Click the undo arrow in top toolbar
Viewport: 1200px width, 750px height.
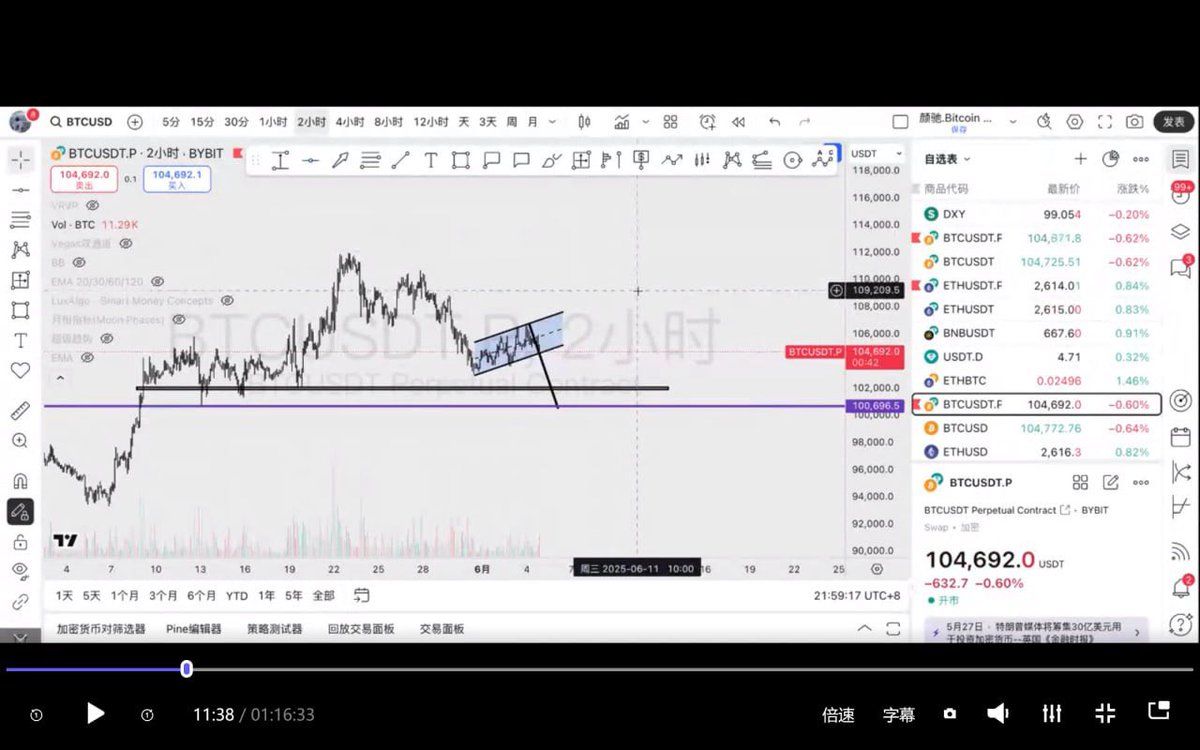click(x=774, y=122)
